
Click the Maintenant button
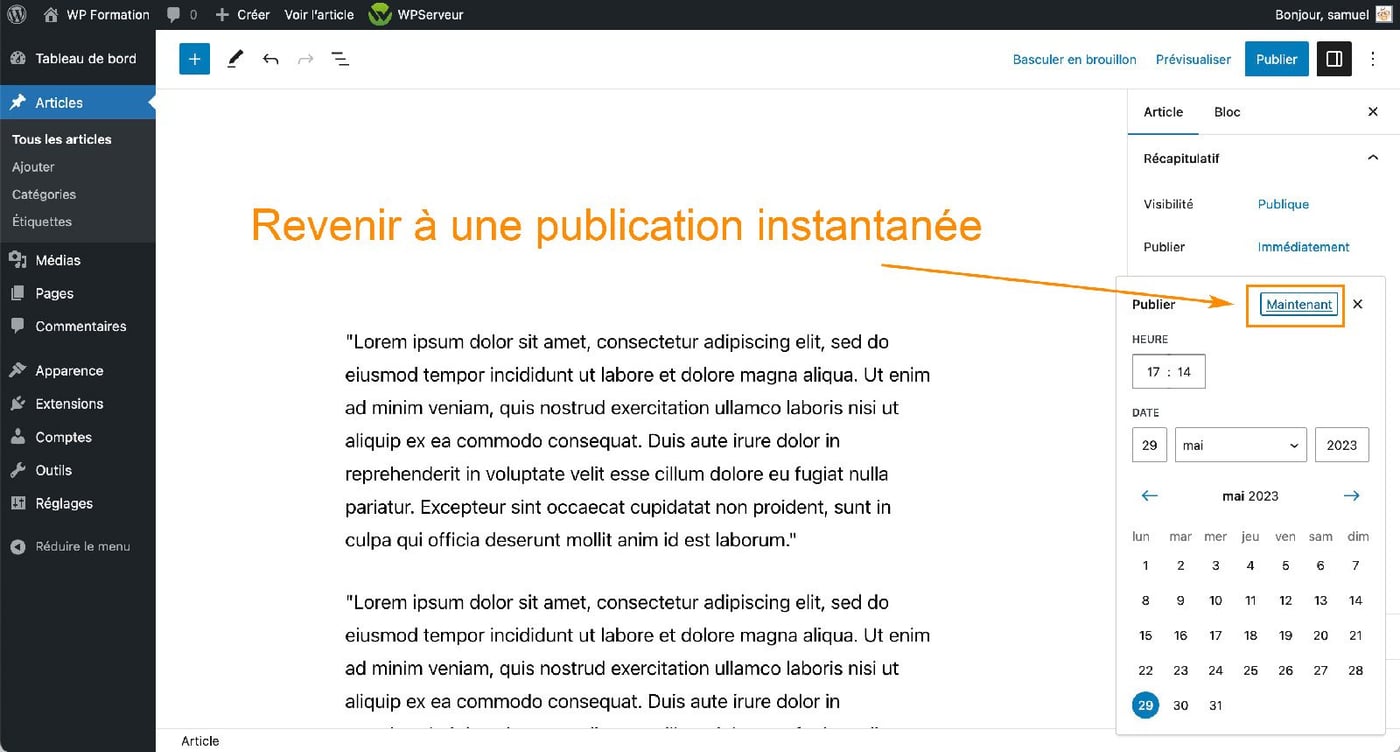point(1297,304)
